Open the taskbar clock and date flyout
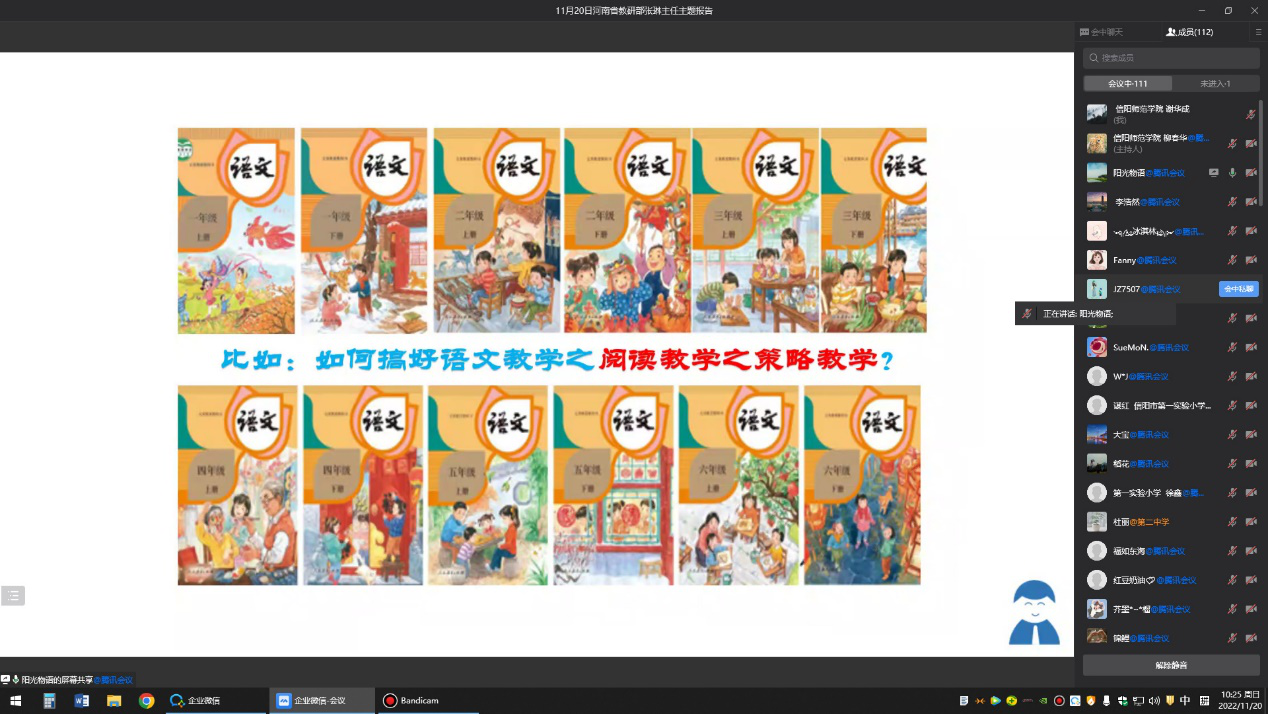The height and width of the screenshot is (714, 1268). [1239, 700]
